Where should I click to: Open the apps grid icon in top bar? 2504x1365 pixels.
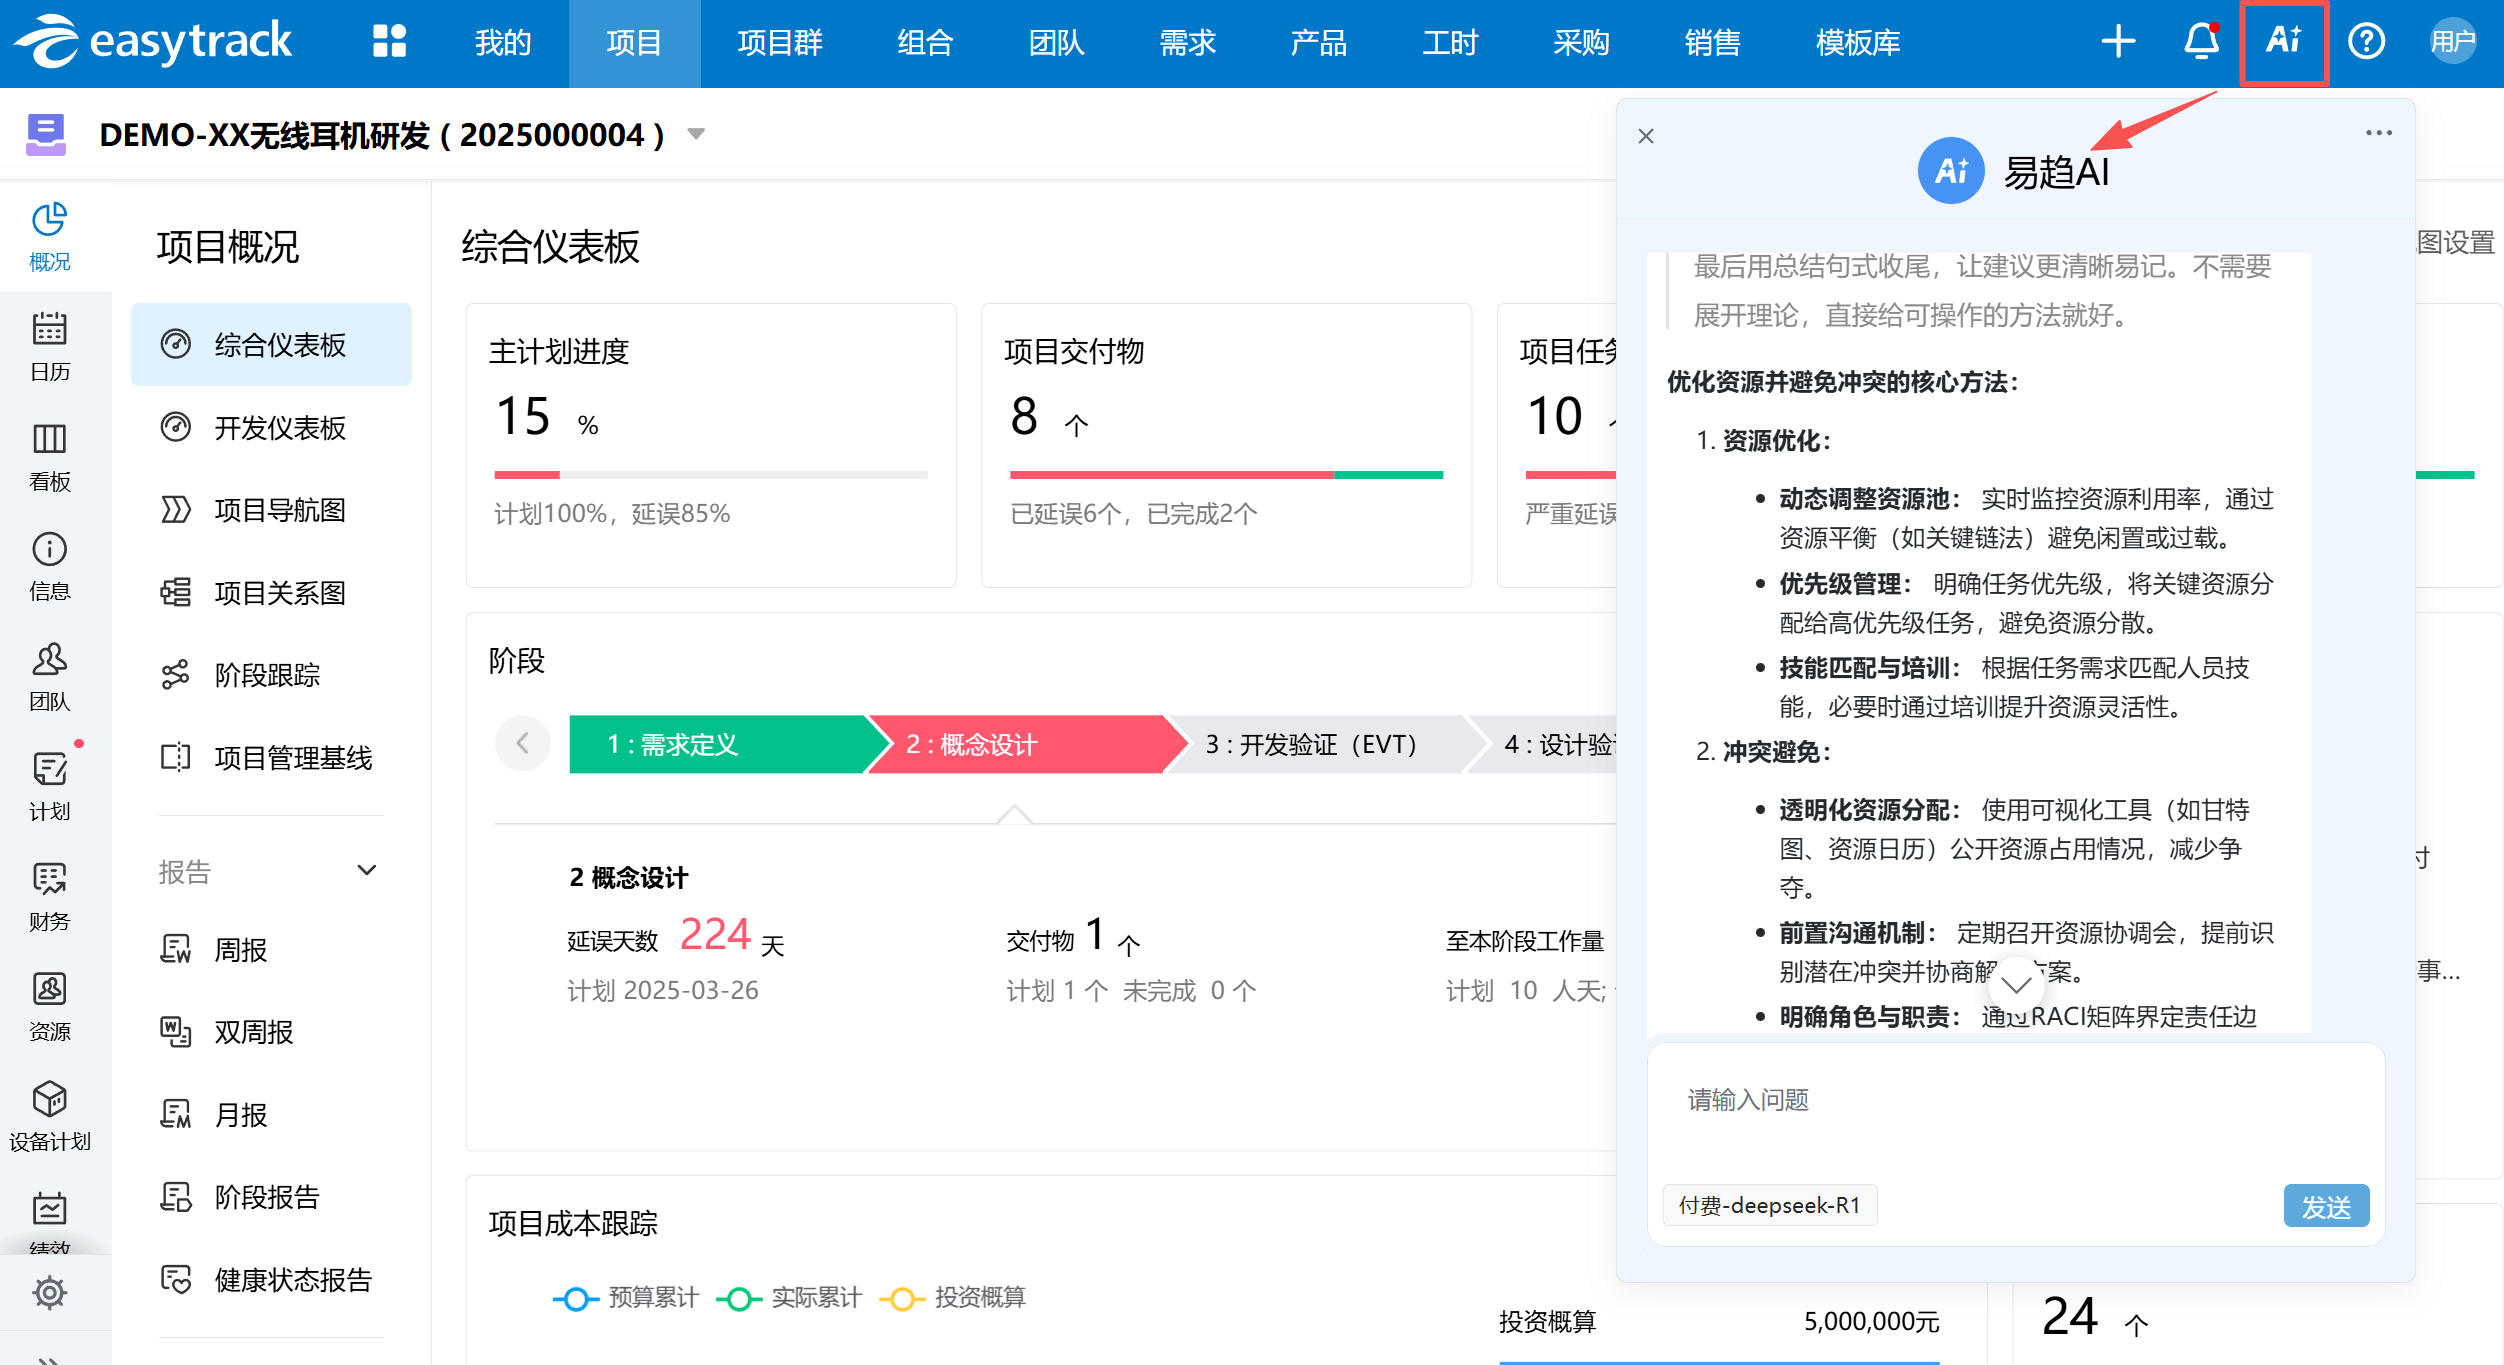(x=389, y=42)
